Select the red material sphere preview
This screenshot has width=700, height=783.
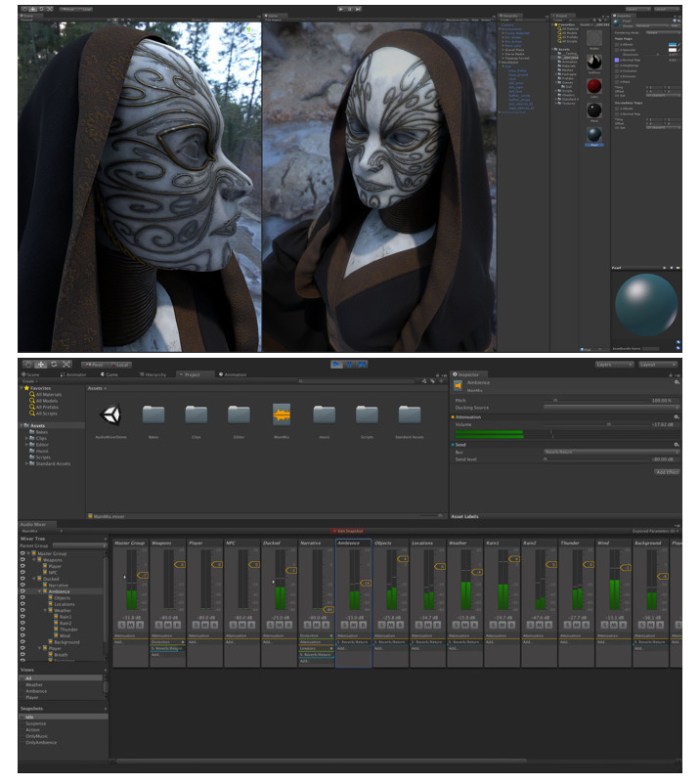point(594,87)
